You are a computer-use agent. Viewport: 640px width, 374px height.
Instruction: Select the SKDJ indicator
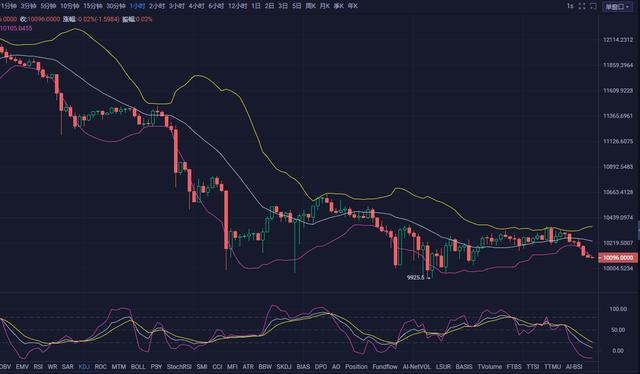(x=284, y=367)
